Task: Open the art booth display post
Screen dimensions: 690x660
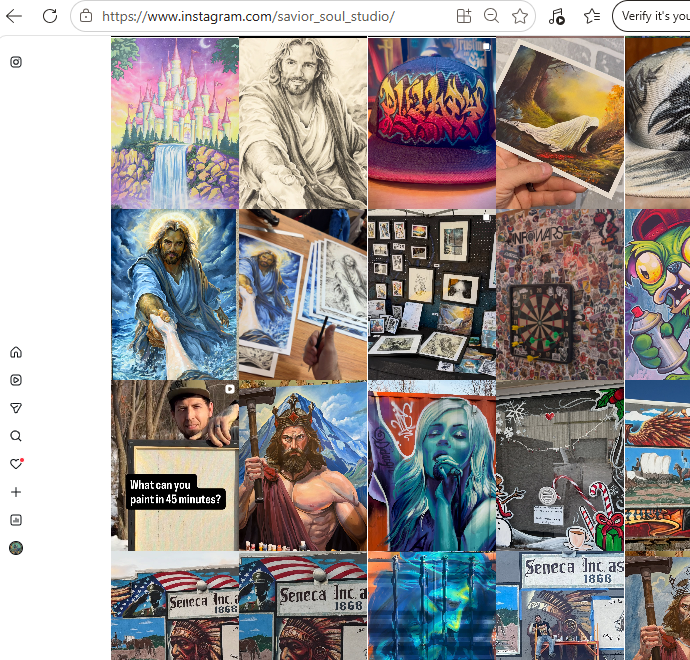Action: point(432,294)
